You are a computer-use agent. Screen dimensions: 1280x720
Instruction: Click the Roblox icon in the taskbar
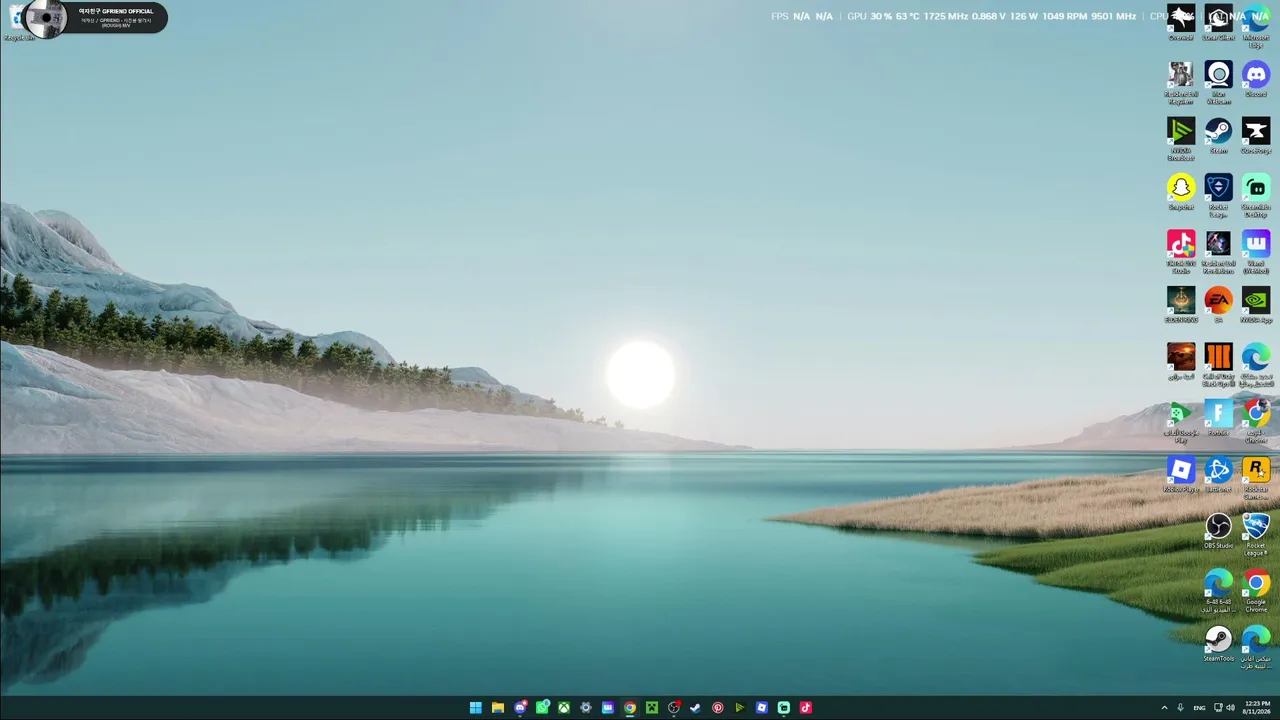tap(762, 708)
